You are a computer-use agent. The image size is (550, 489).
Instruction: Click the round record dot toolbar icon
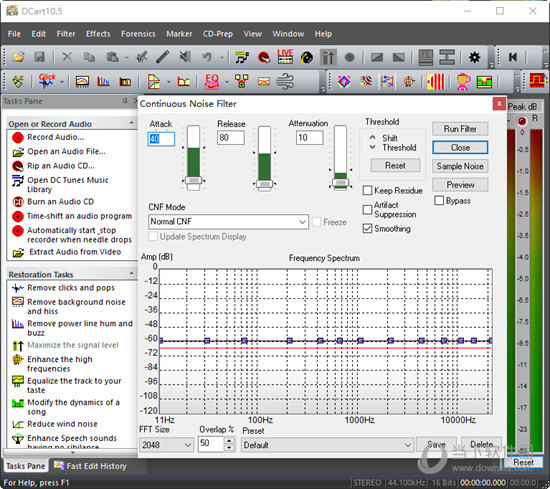point(349,57)
